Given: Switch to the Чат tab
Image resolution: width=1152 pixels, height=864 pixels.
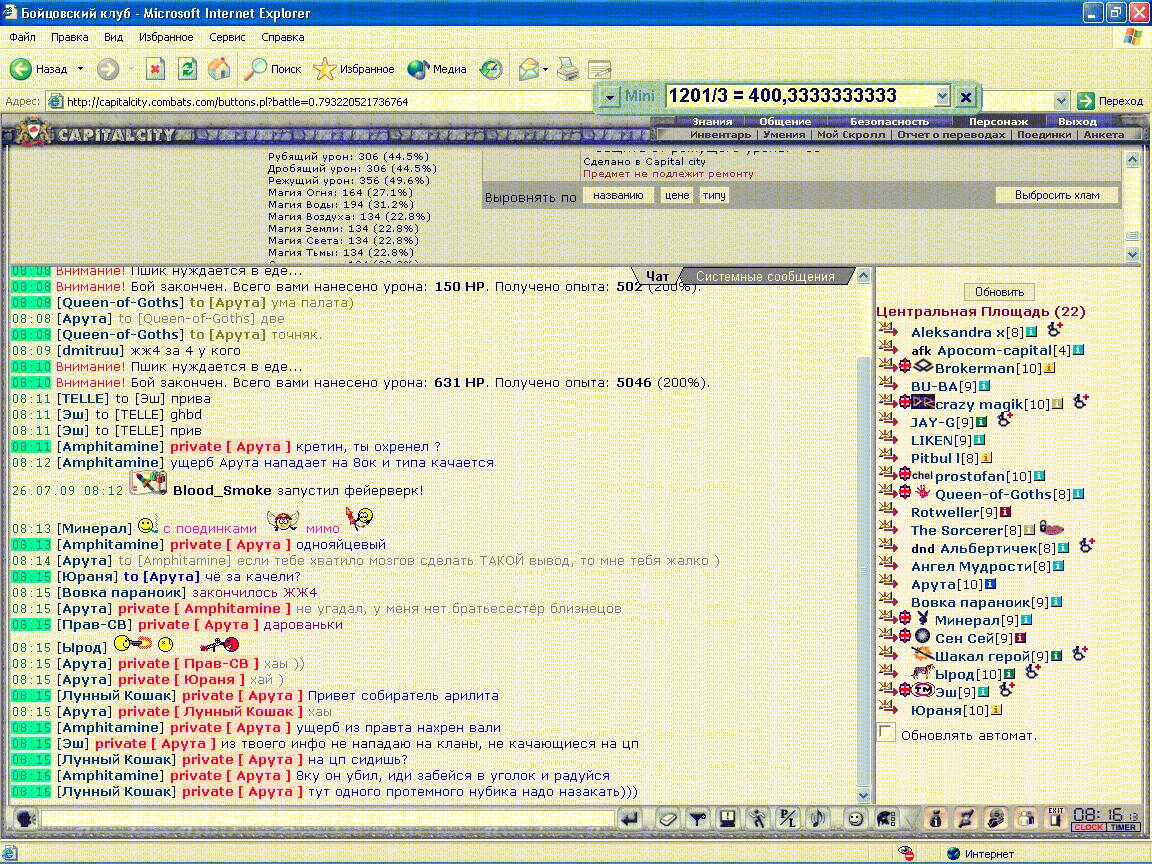Looking at the screenshot, I should point(657,276).
